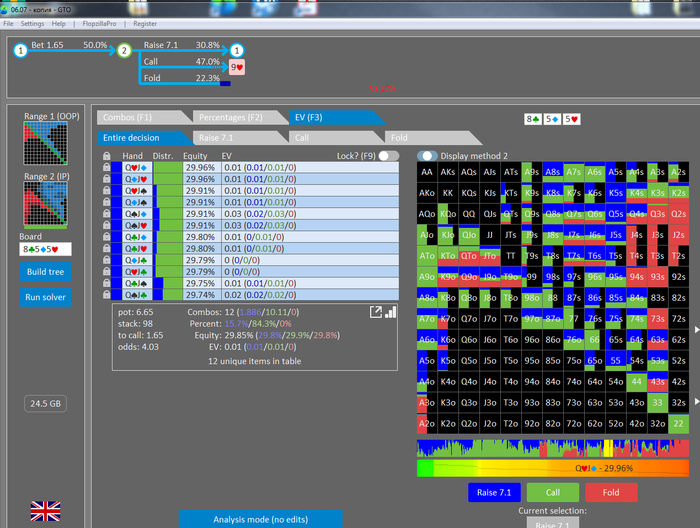This screenshot has height=528, width=700.
Task: Click the pop-out window icon in the stats box
Action: tap(375, 312)
